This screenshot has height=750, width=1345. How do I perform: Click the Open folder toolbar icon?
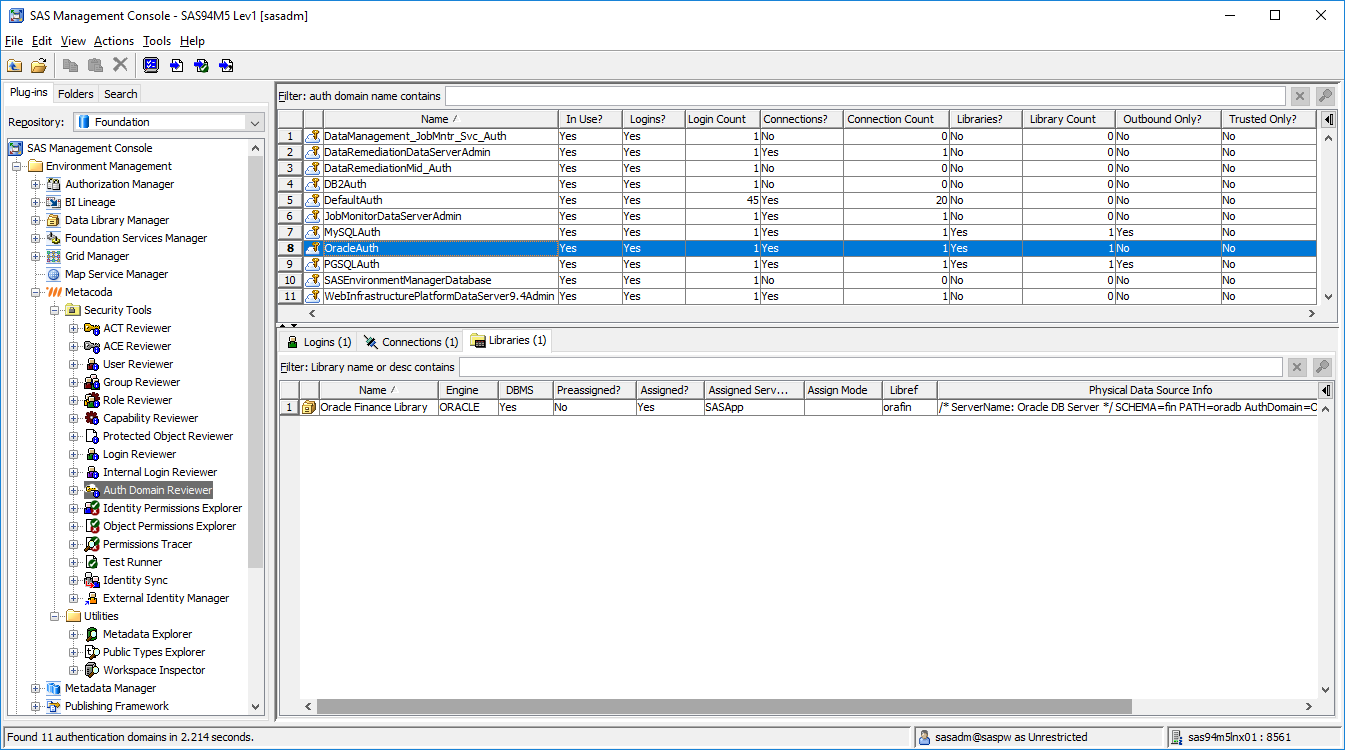click(39, 65)
